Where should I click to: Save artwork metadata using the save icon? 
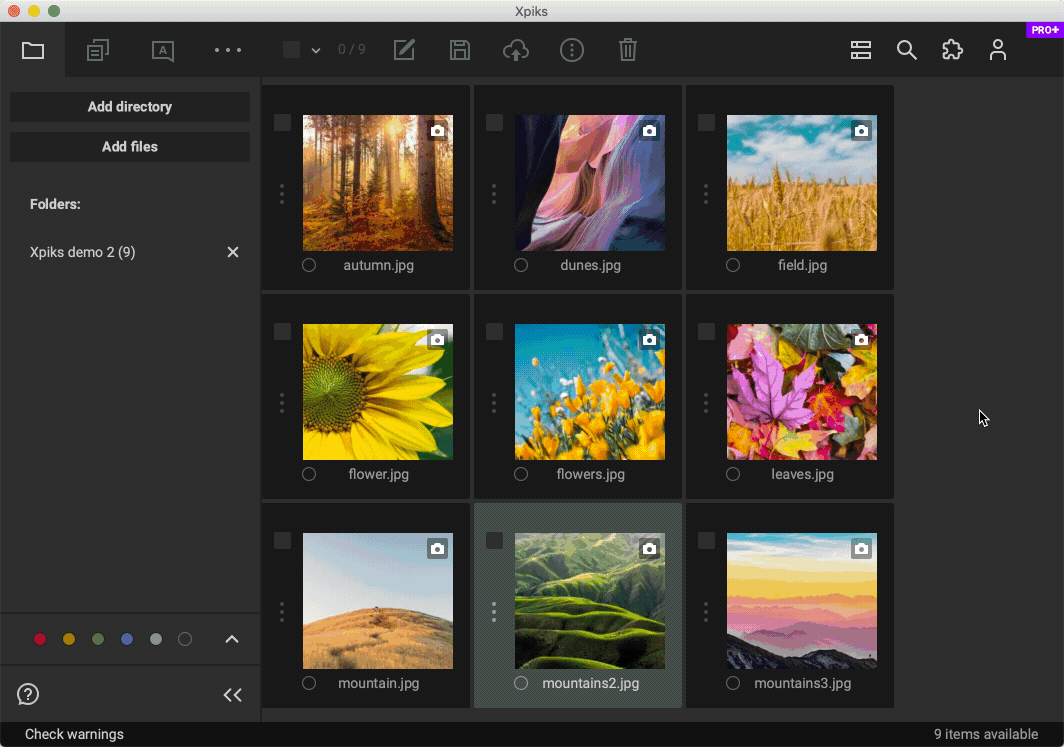(460, 50)
